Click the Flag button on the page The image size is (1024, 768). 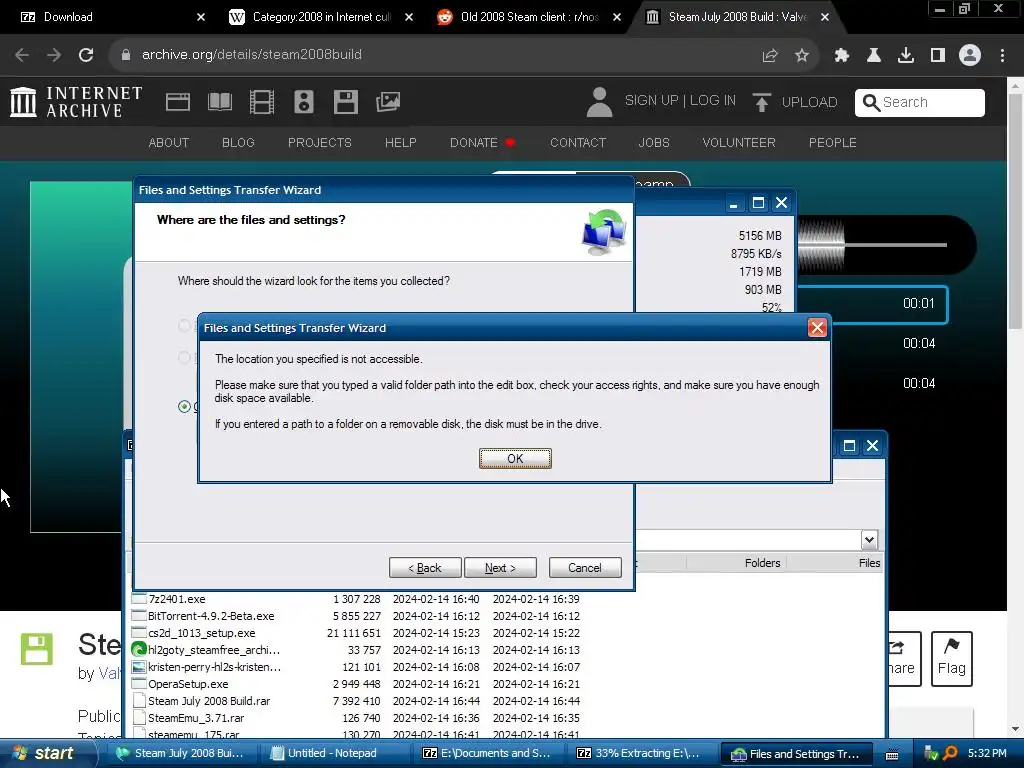pos(952,658)
